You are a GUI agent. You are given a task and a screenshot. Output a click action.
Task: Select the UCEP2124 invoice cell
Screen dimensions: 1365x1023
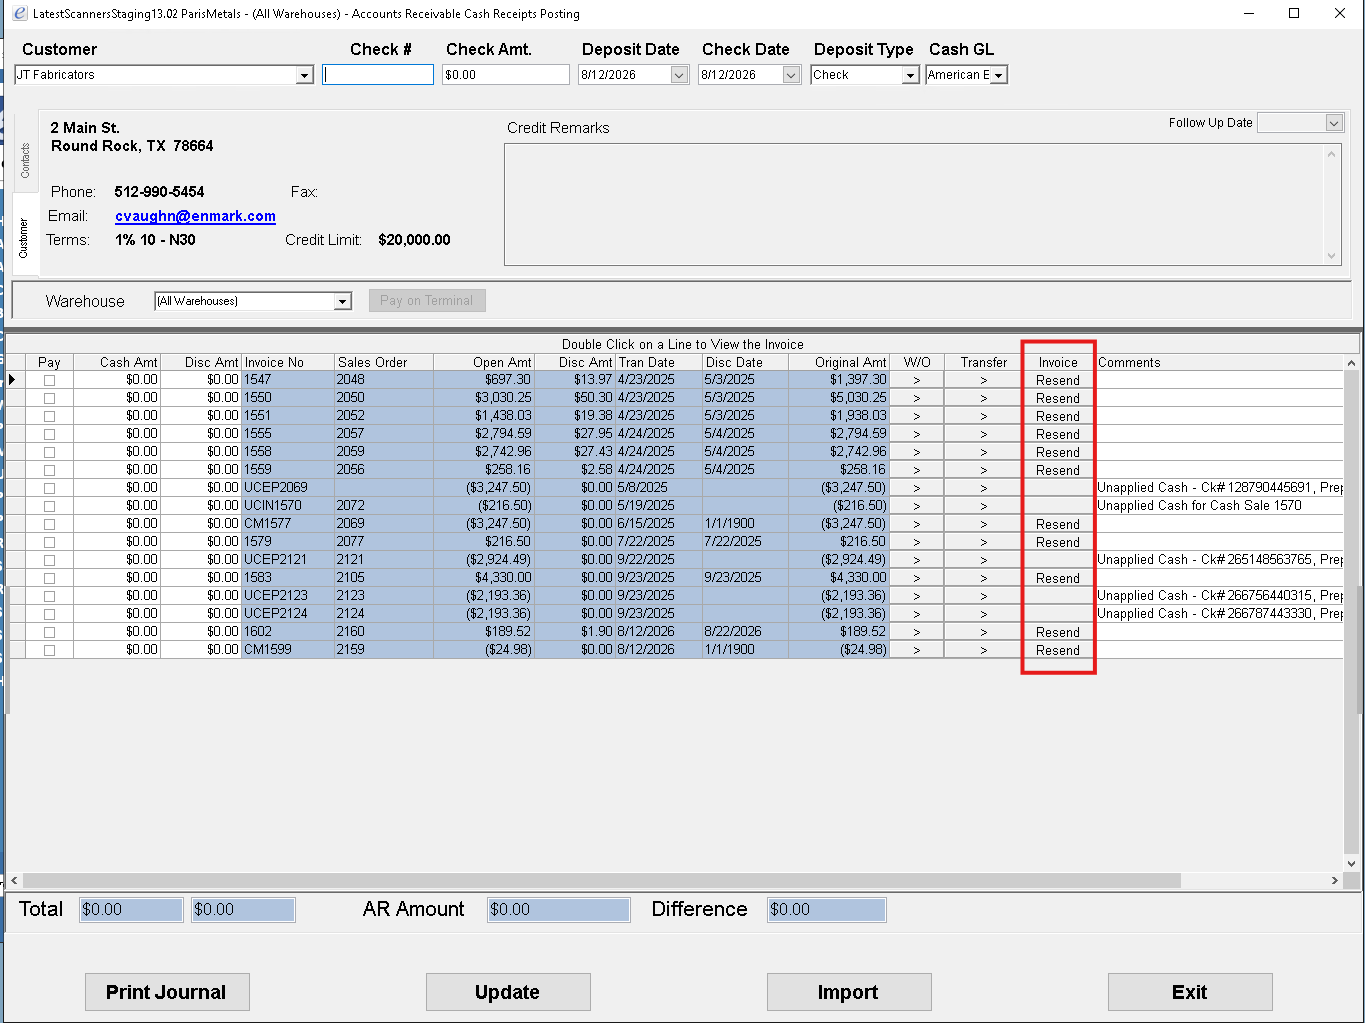pos(287,614)
